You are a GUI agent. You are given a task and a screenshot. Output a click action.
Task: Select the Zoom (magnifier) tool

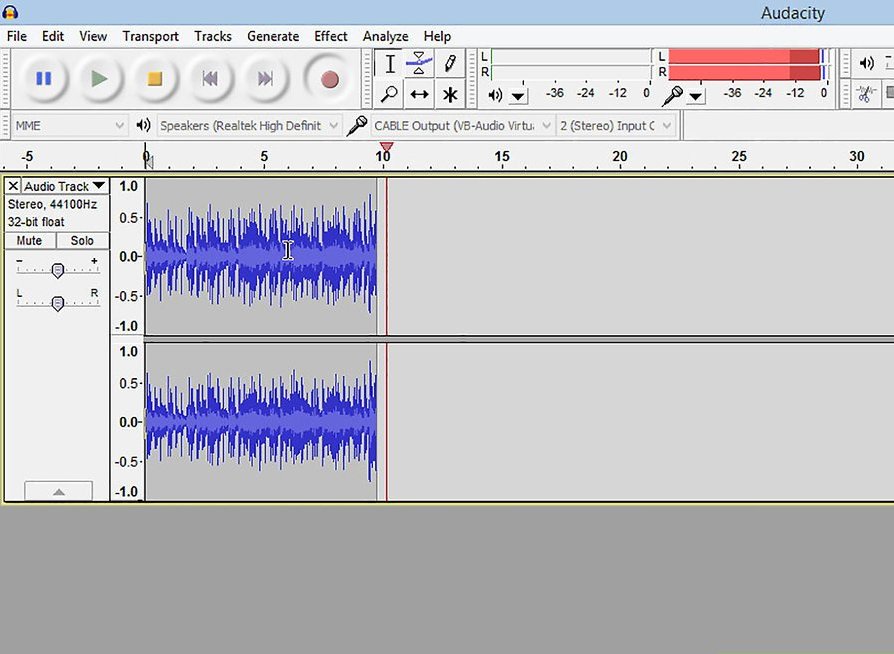pos(389,94)
